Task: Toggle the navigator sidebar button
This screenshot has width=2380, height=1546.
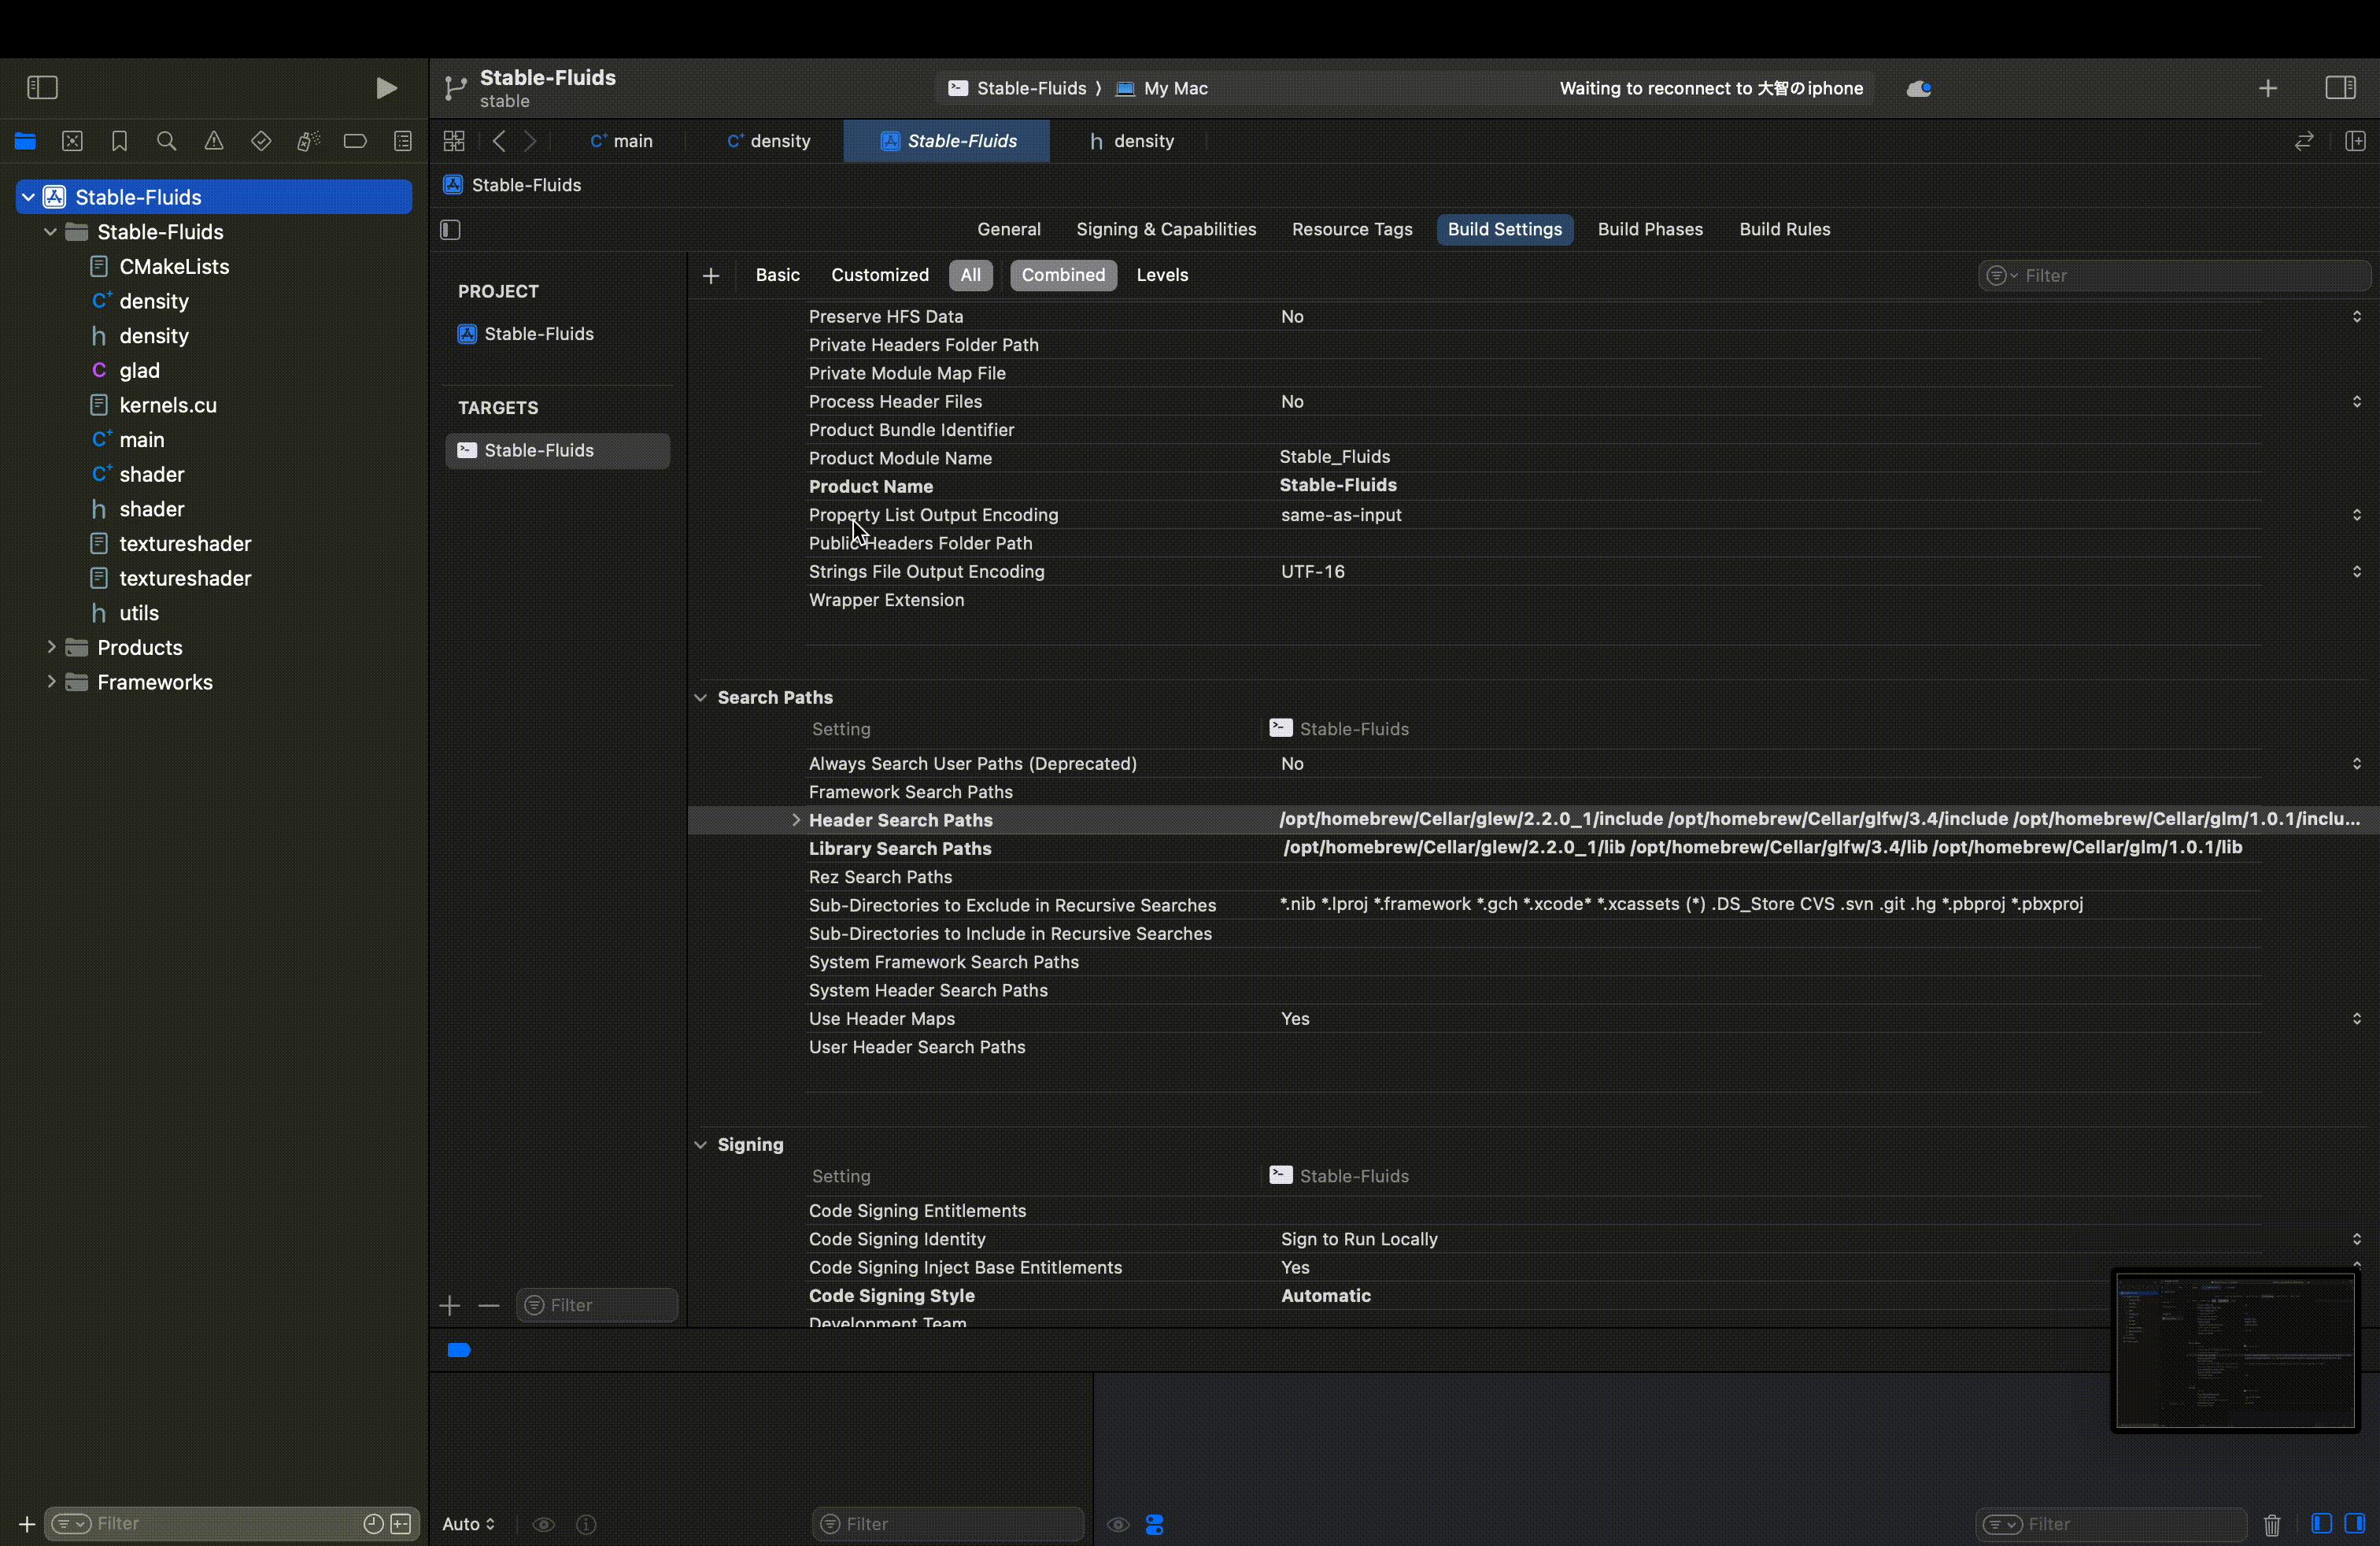Action: coord(42,88)
